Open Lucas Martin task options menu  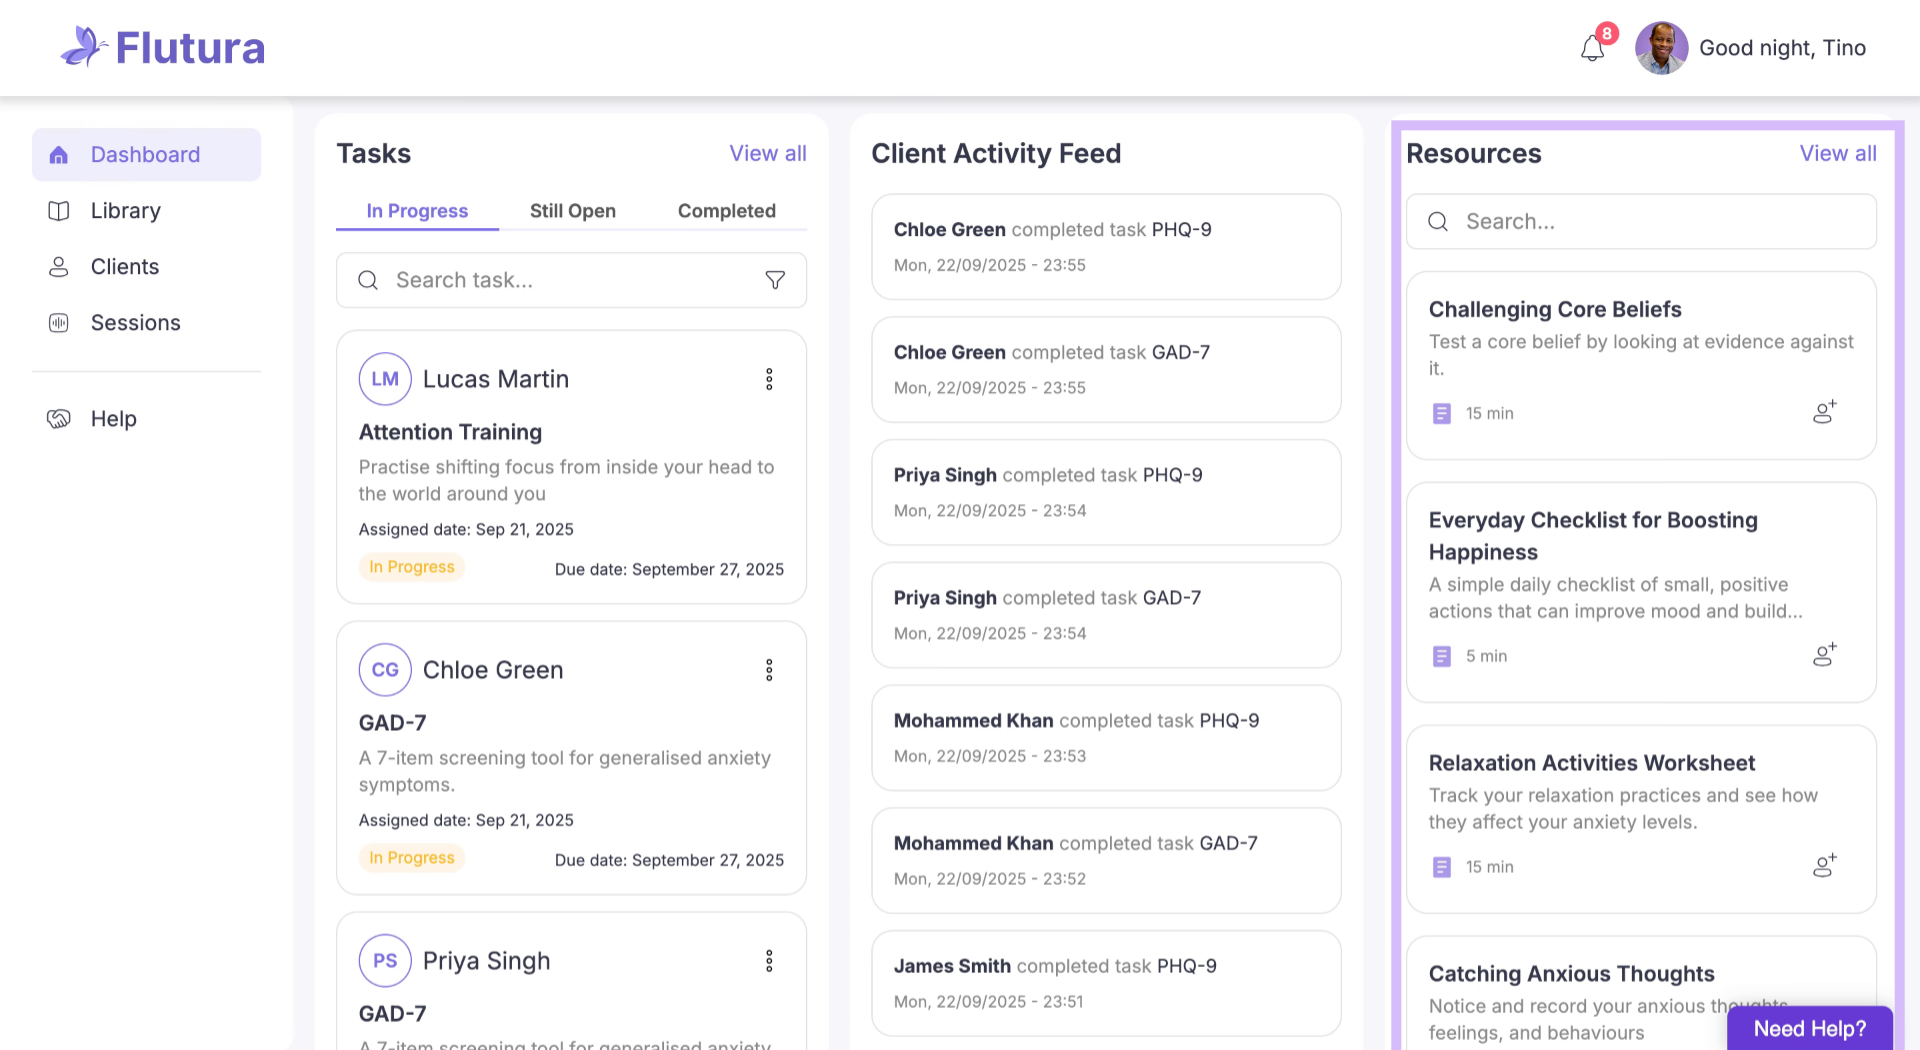[x=769, y=379]
